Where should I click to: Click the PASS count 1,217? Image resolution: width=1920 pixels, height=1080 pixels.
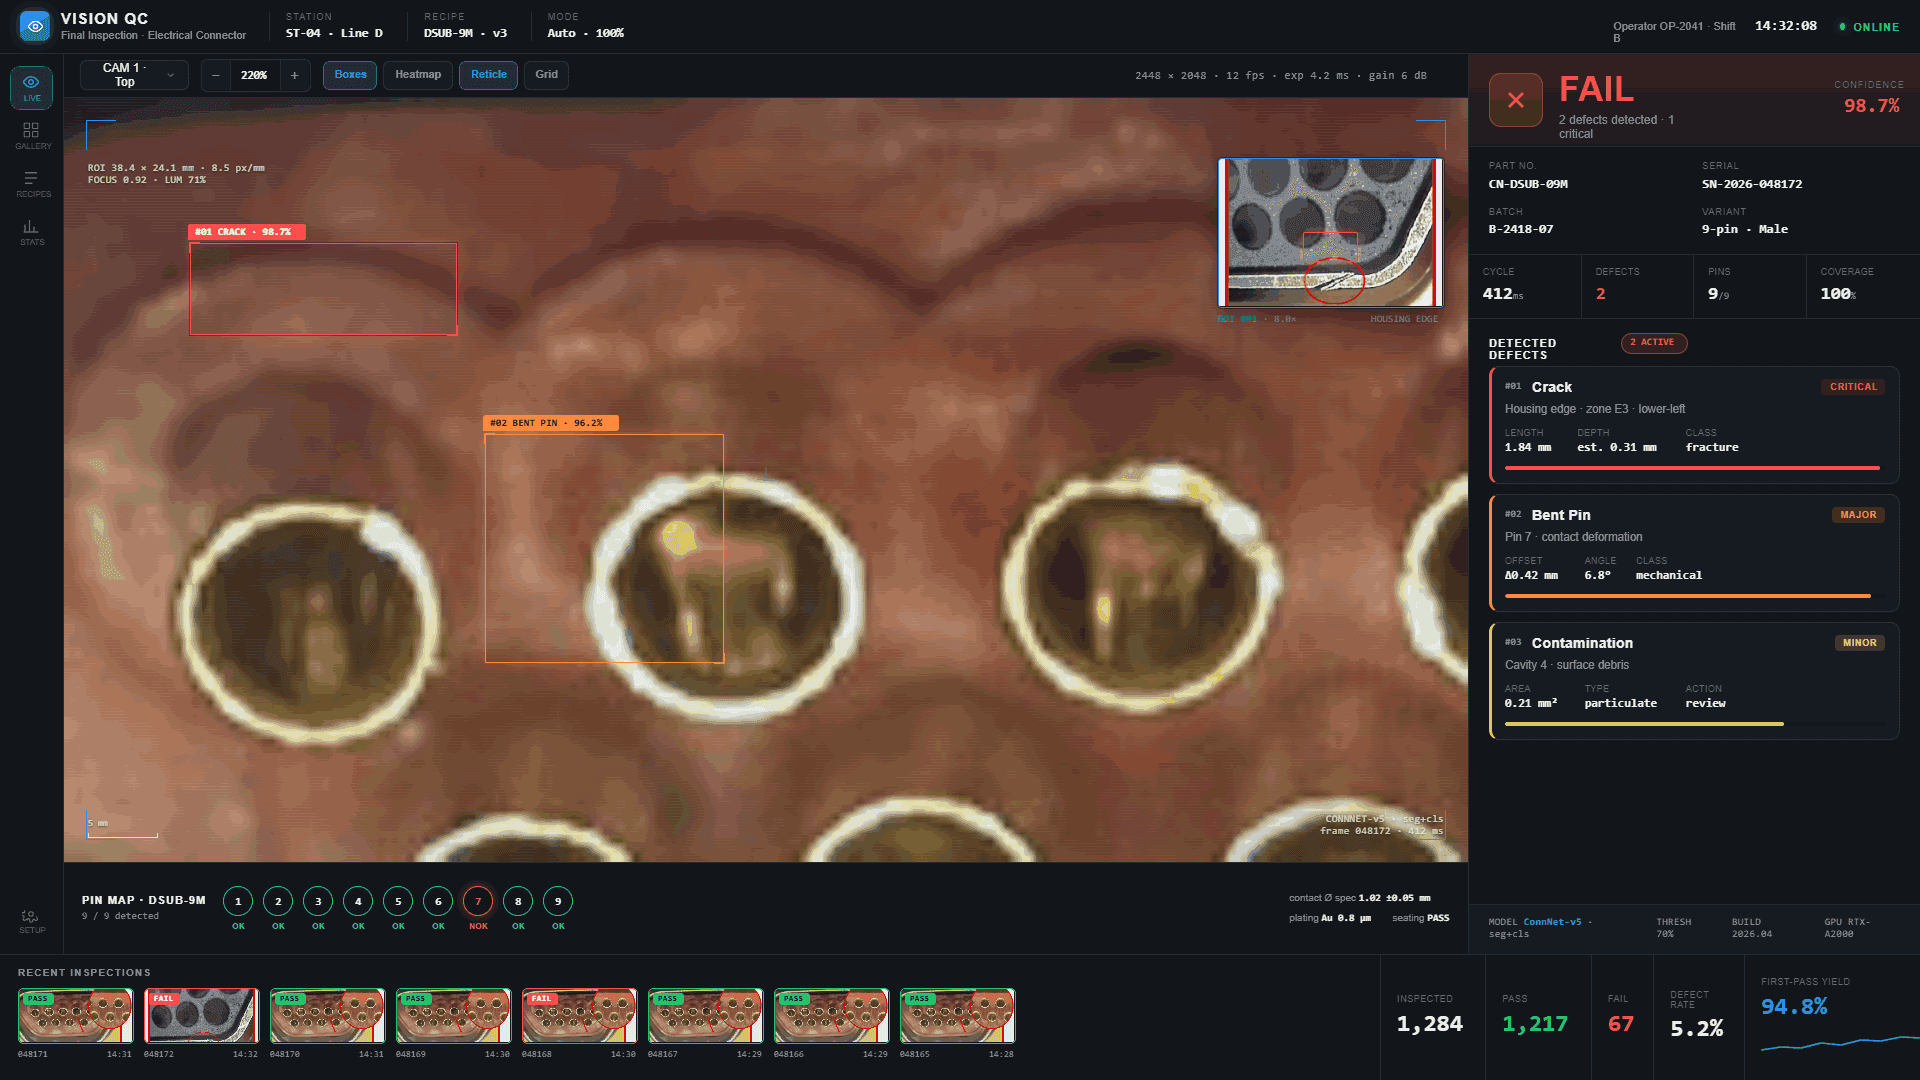pyautogui.click(x=1535, y=1024)
